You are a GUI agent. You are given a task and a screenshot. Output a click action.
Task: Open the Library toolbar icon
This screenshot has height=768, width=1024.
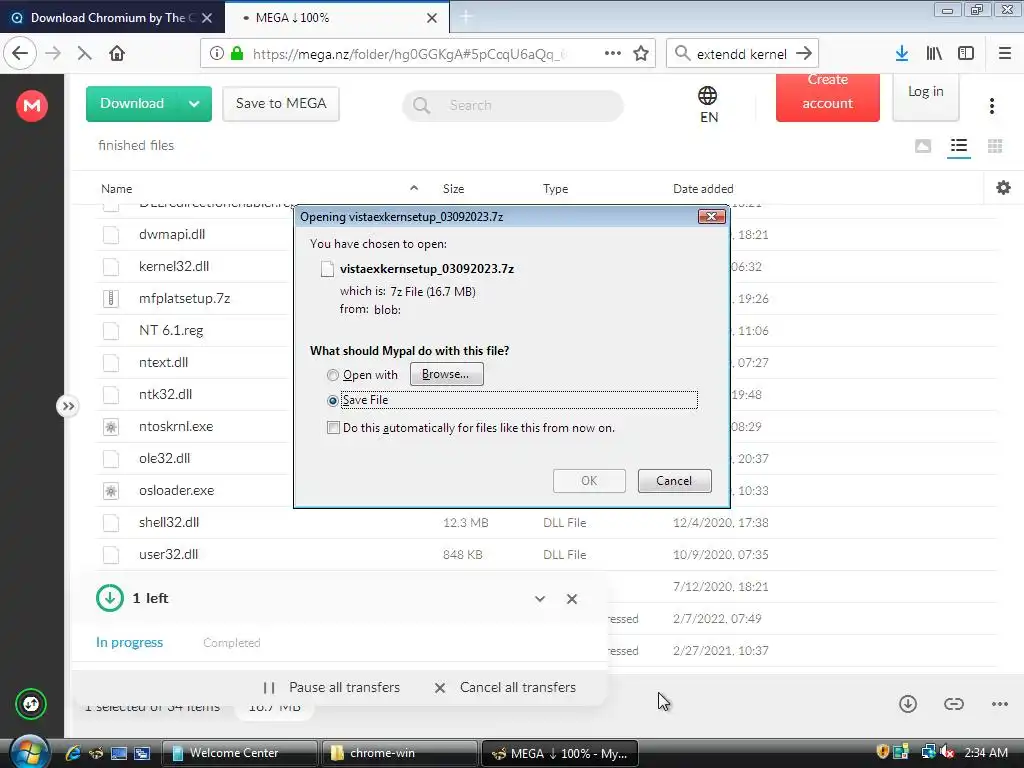(934, 54)
